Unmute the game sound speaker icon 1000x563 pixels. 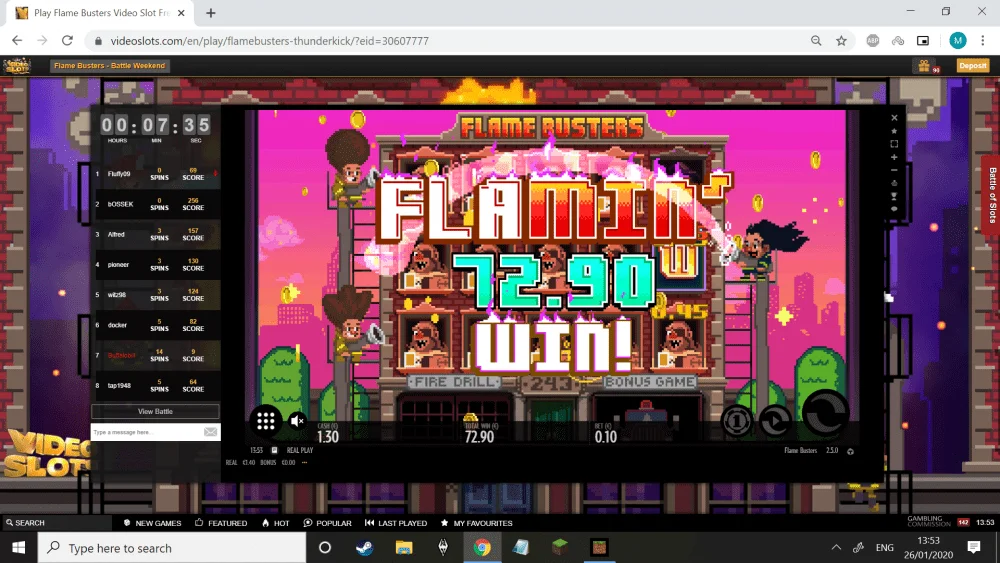tap(297, 421)
